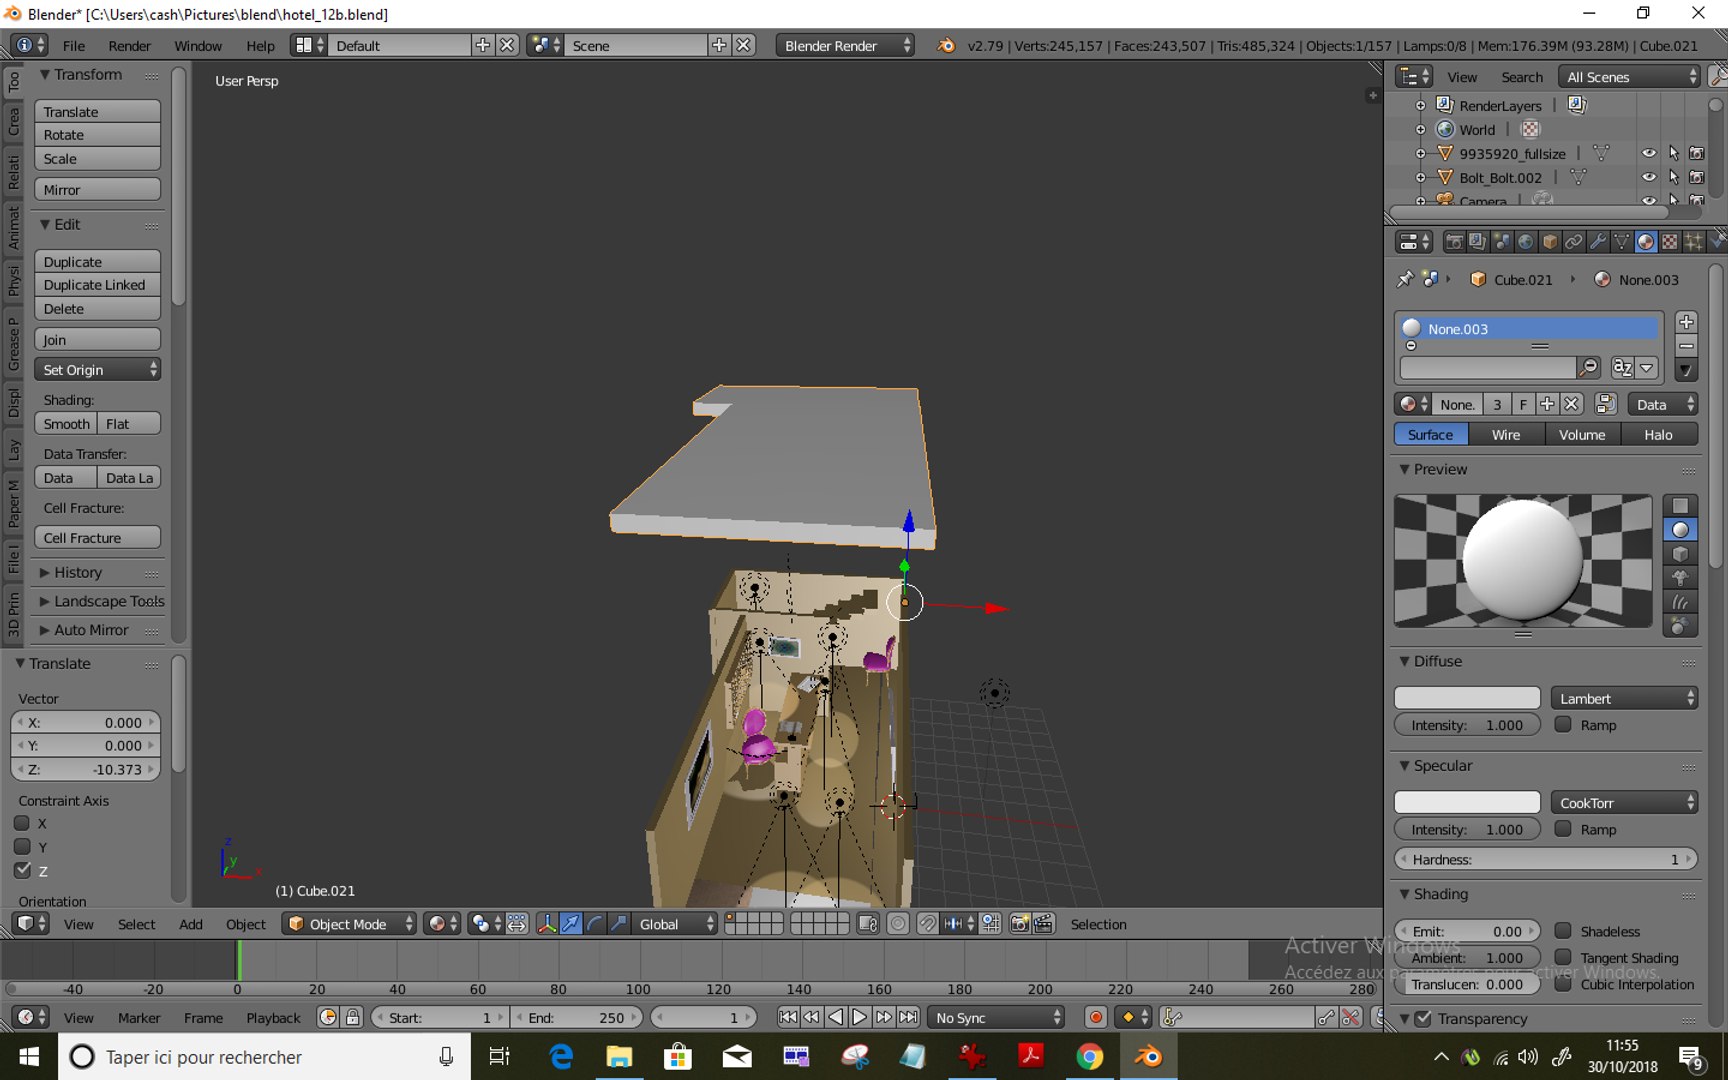
Task: Open the Object properties cube tab
Action: (1549, 242)
